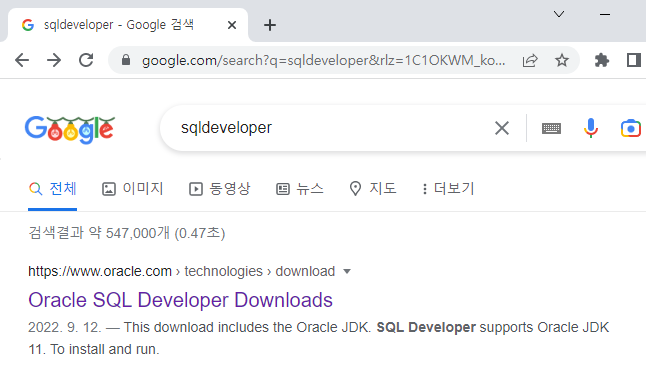Bookmark this page with the star icon
Viewport: 646px width, 379px height.
(562, 61)
